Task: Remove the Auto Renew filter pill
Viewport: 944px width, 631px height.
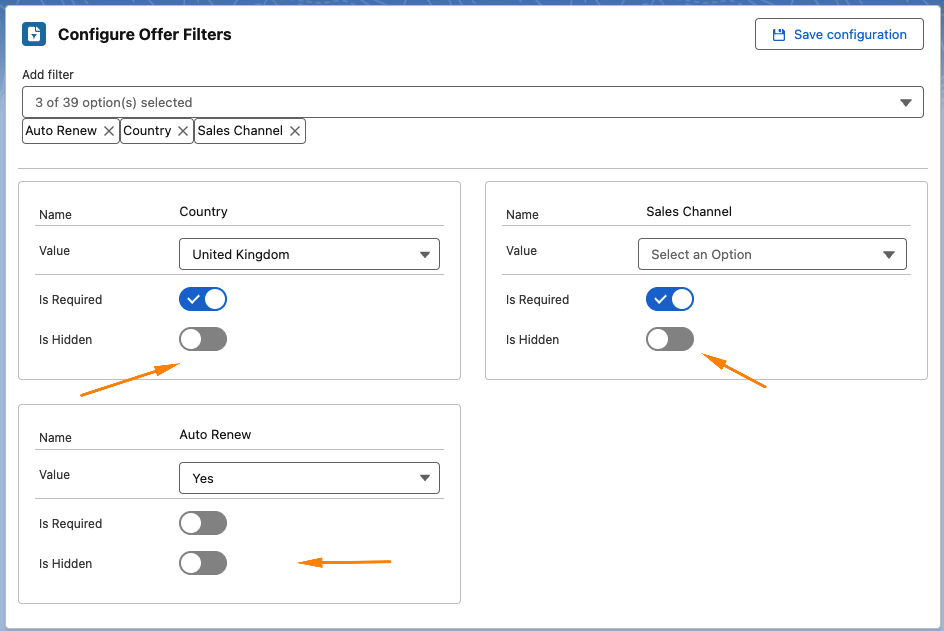Action: click(109, 131)
